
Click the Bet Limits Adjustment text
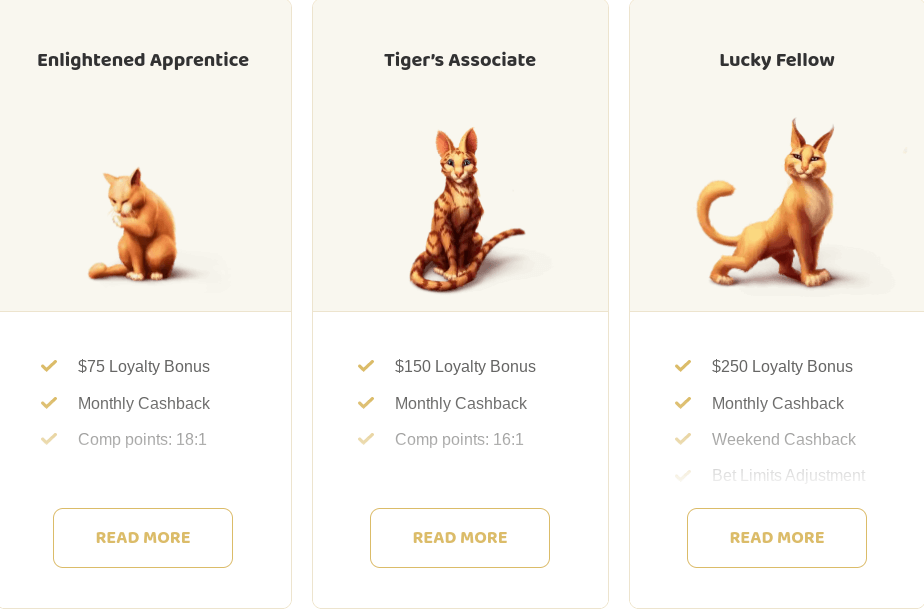point(788,476)
